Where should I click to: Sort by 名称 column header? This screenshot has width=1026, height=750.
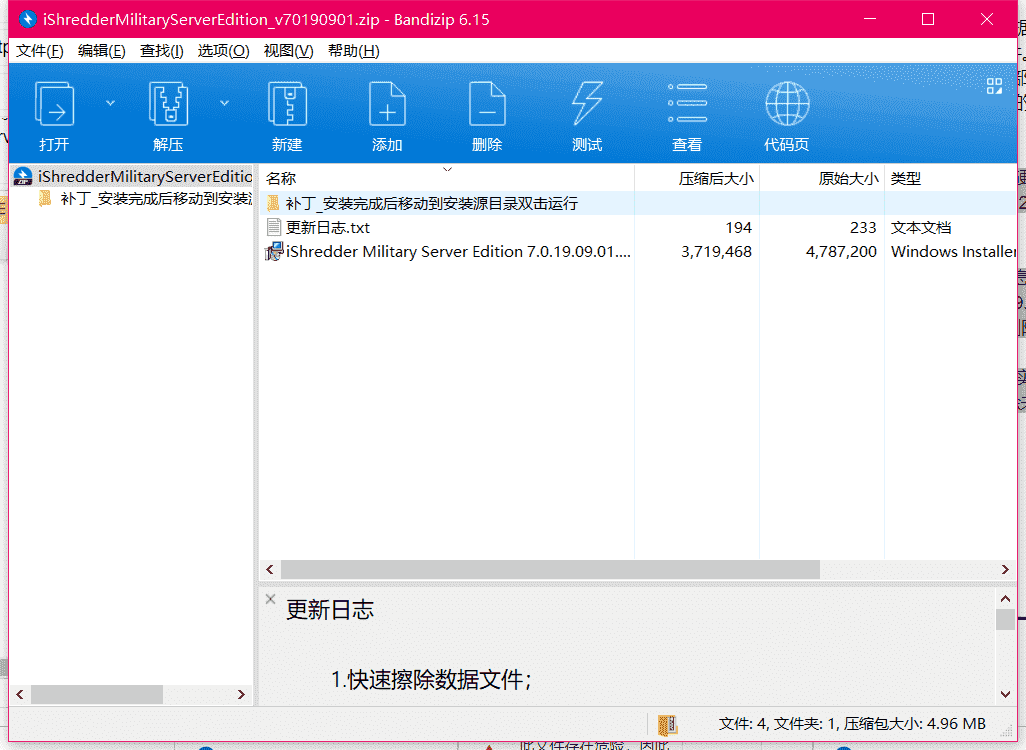pos(447,178)
